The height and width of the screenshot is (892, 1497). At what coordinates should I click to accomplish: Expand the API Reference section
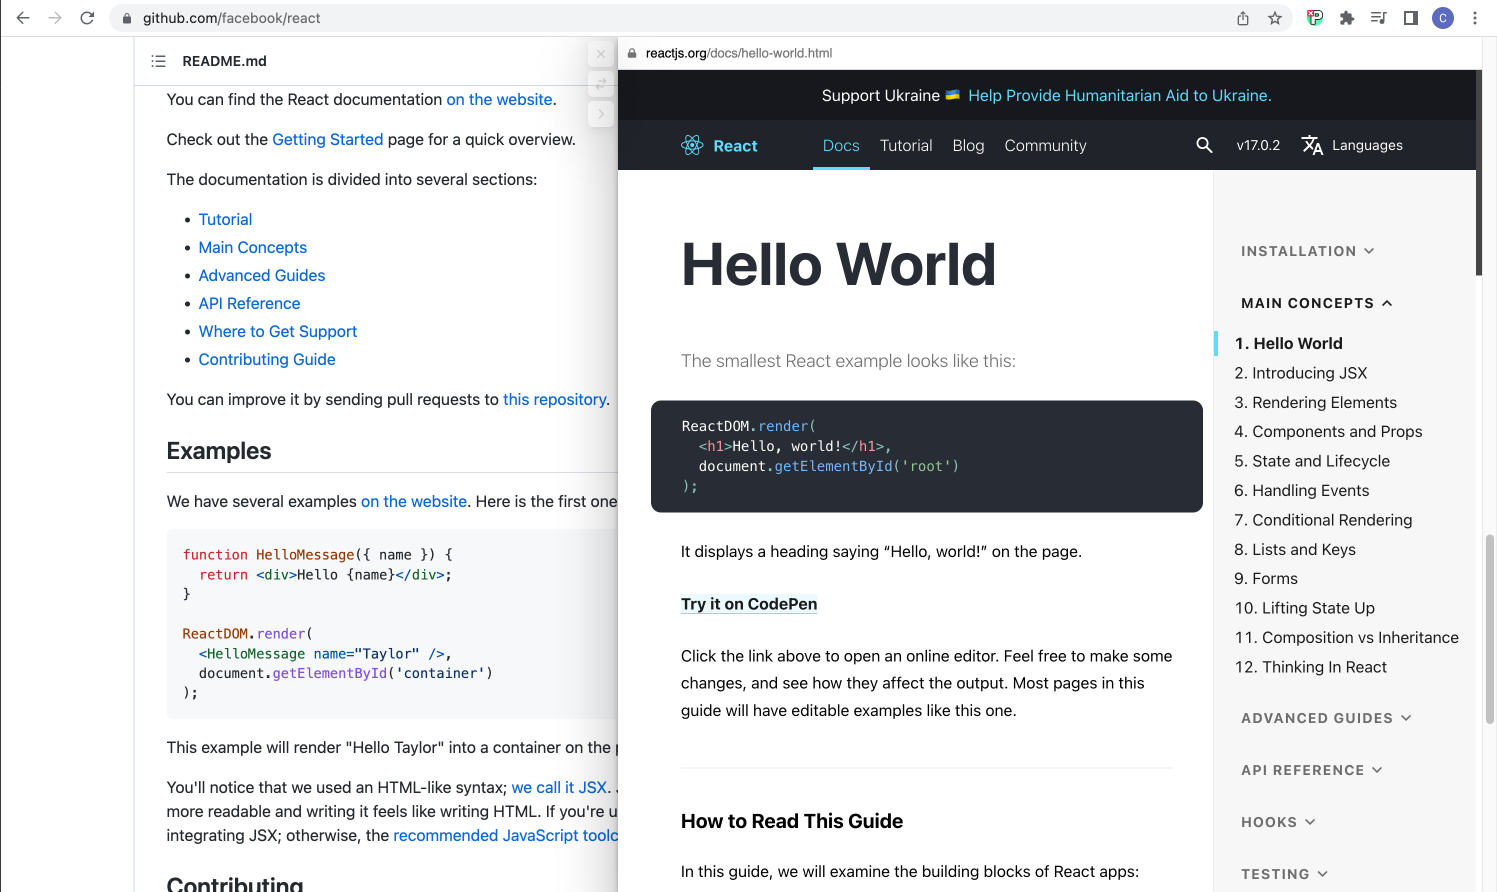[x=1312, y=770]
